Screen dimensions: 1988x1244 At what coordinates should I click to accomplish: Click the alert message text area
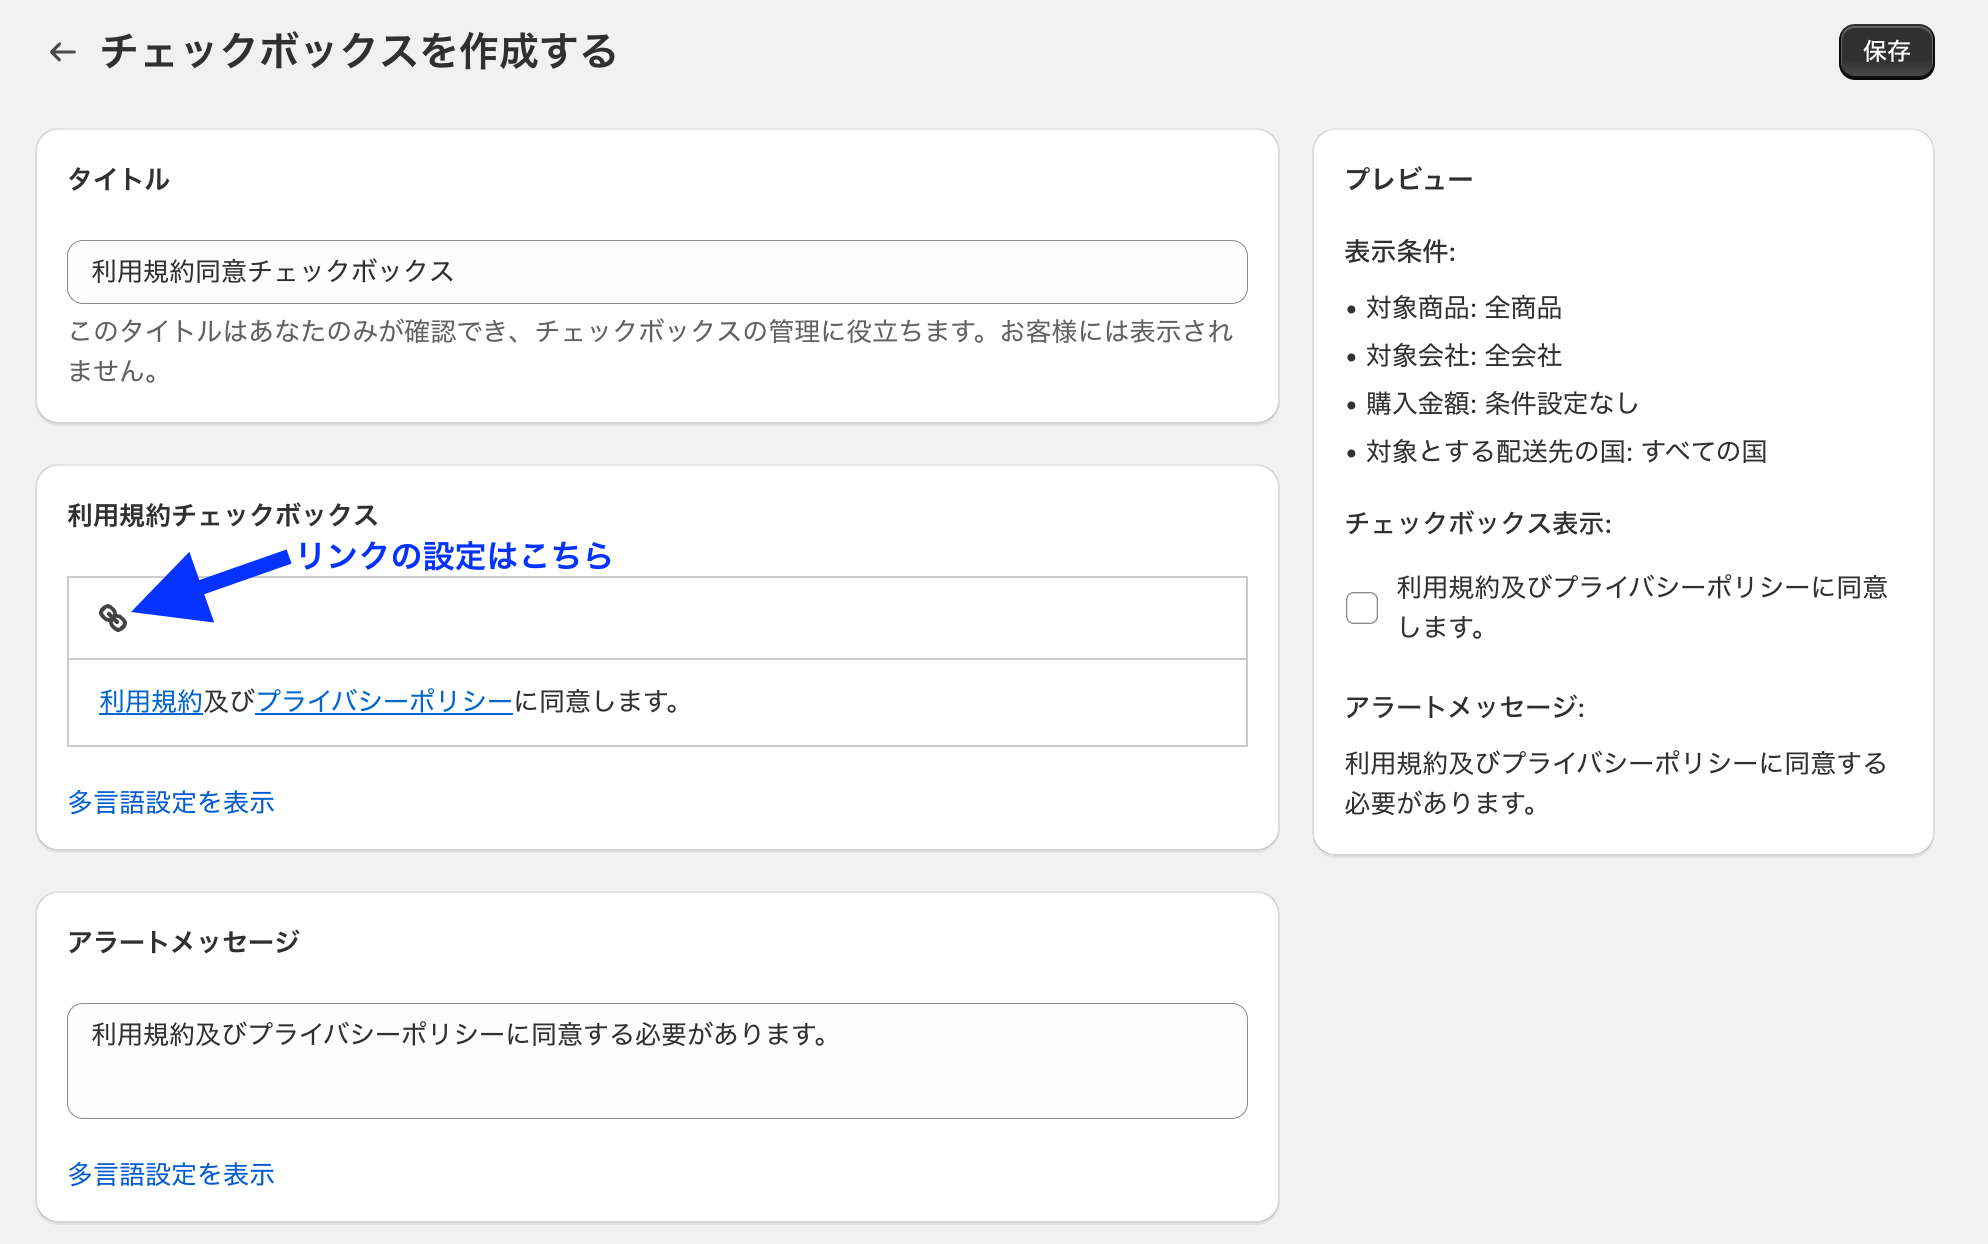(x=657, y=1060)
